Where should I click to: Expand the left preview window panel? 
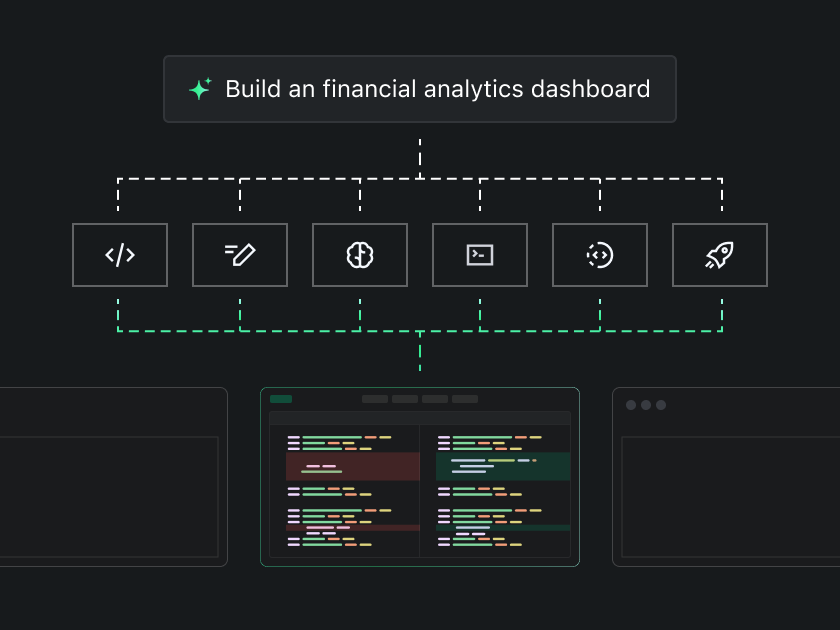click(x=110, y=477)
